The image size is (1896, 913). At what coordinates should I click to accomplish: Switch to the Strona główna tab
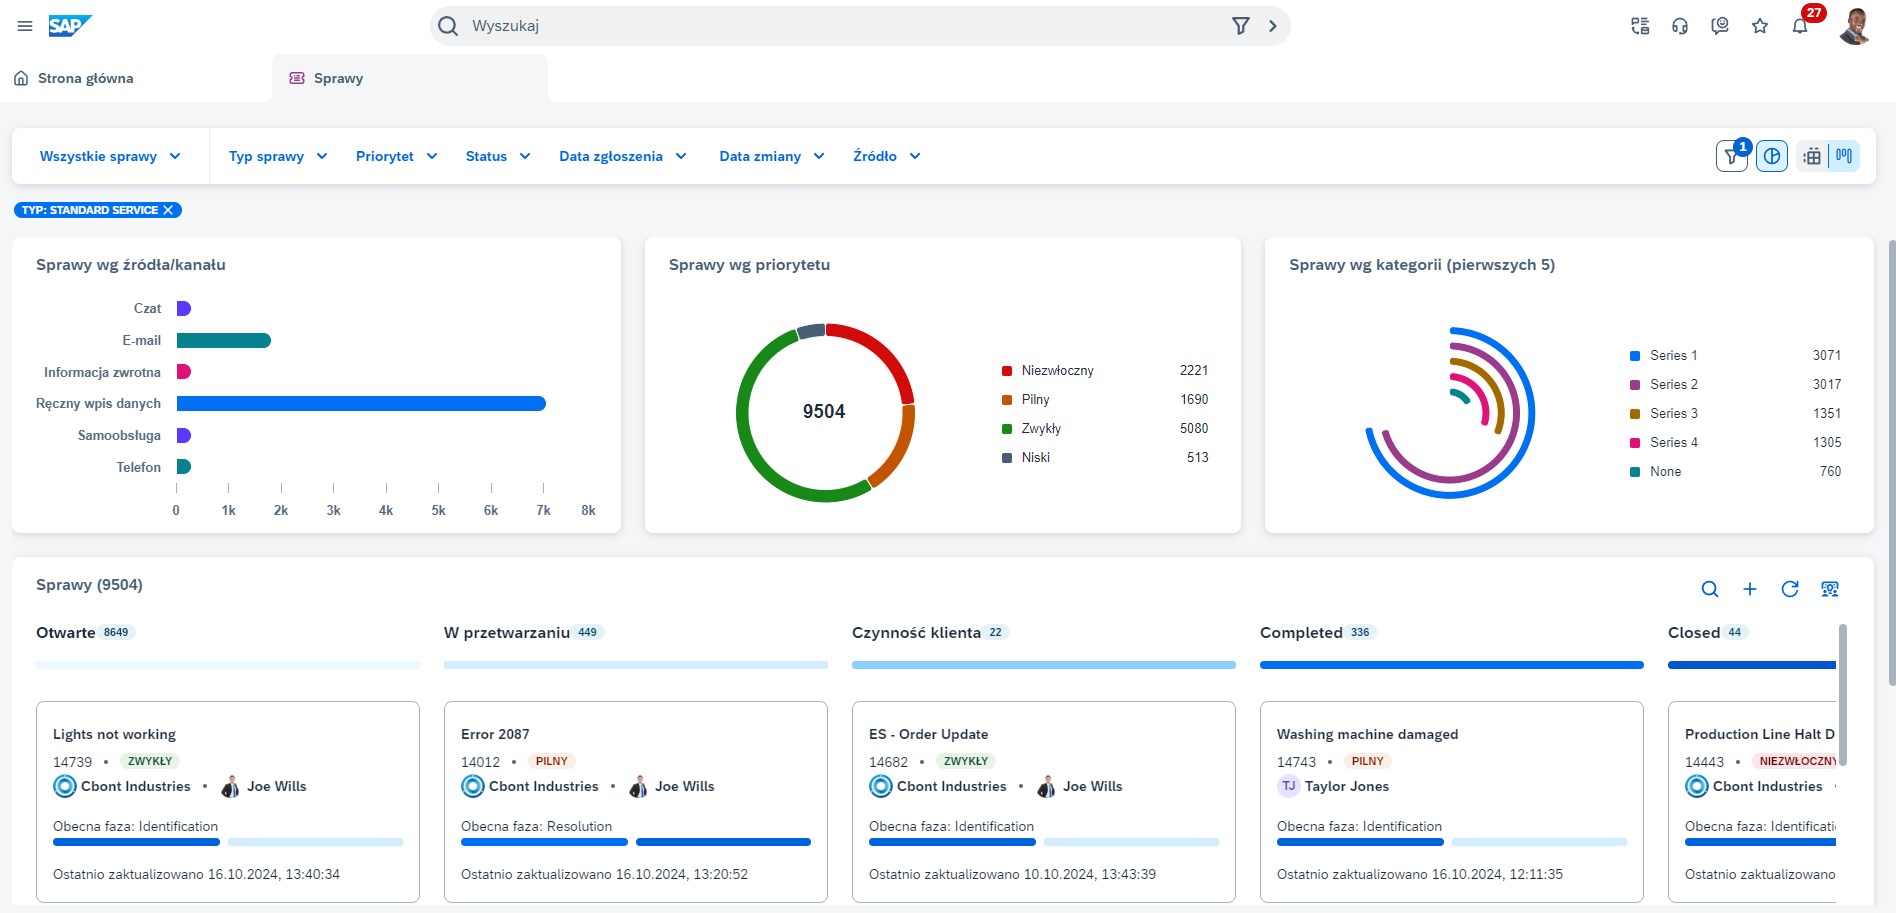click(85, 77)
